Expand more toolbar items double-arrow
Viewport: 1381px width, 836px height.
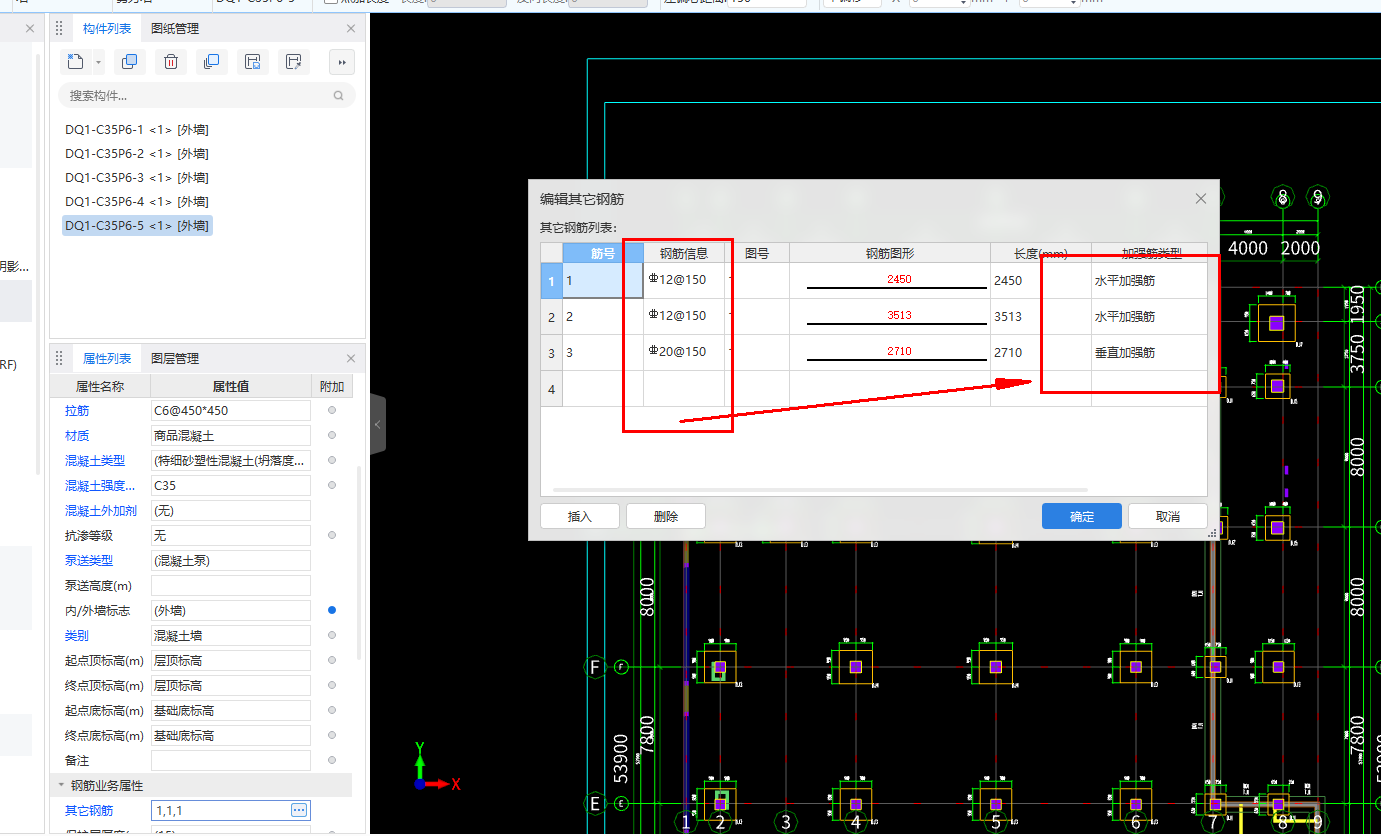342,62
